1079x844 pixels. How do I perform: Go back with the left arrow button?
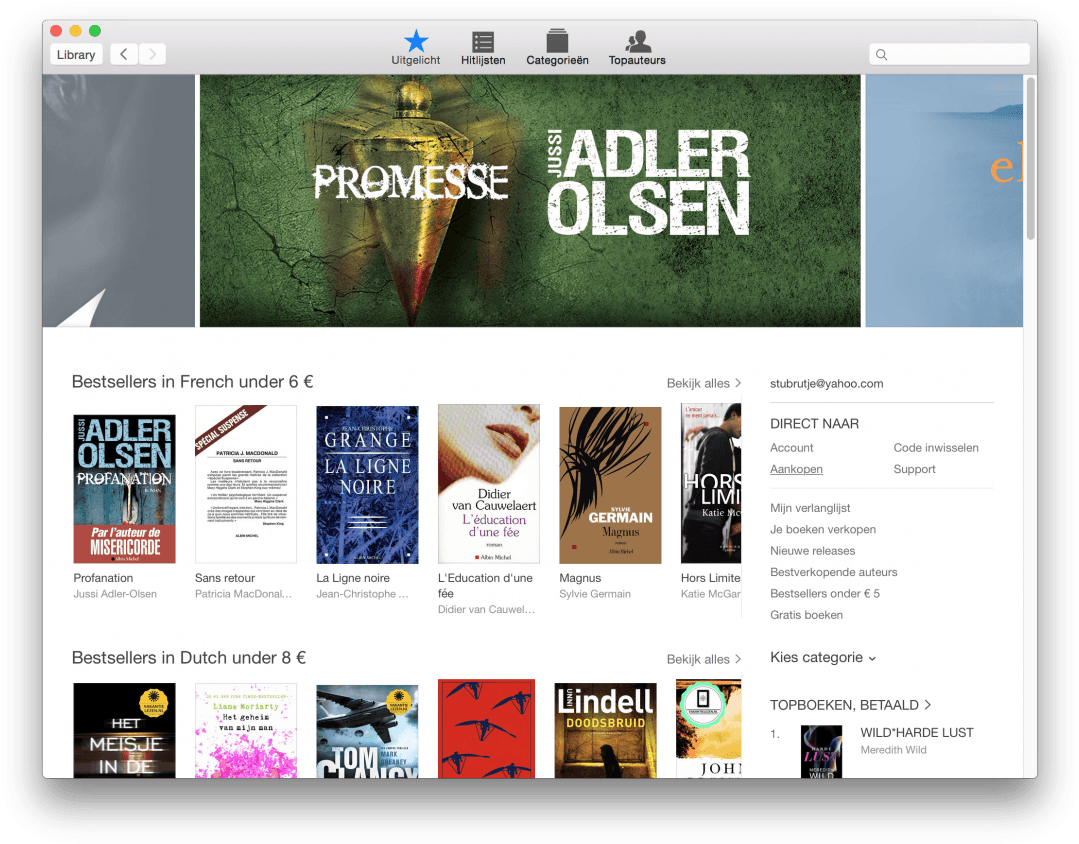click(124, 54)
